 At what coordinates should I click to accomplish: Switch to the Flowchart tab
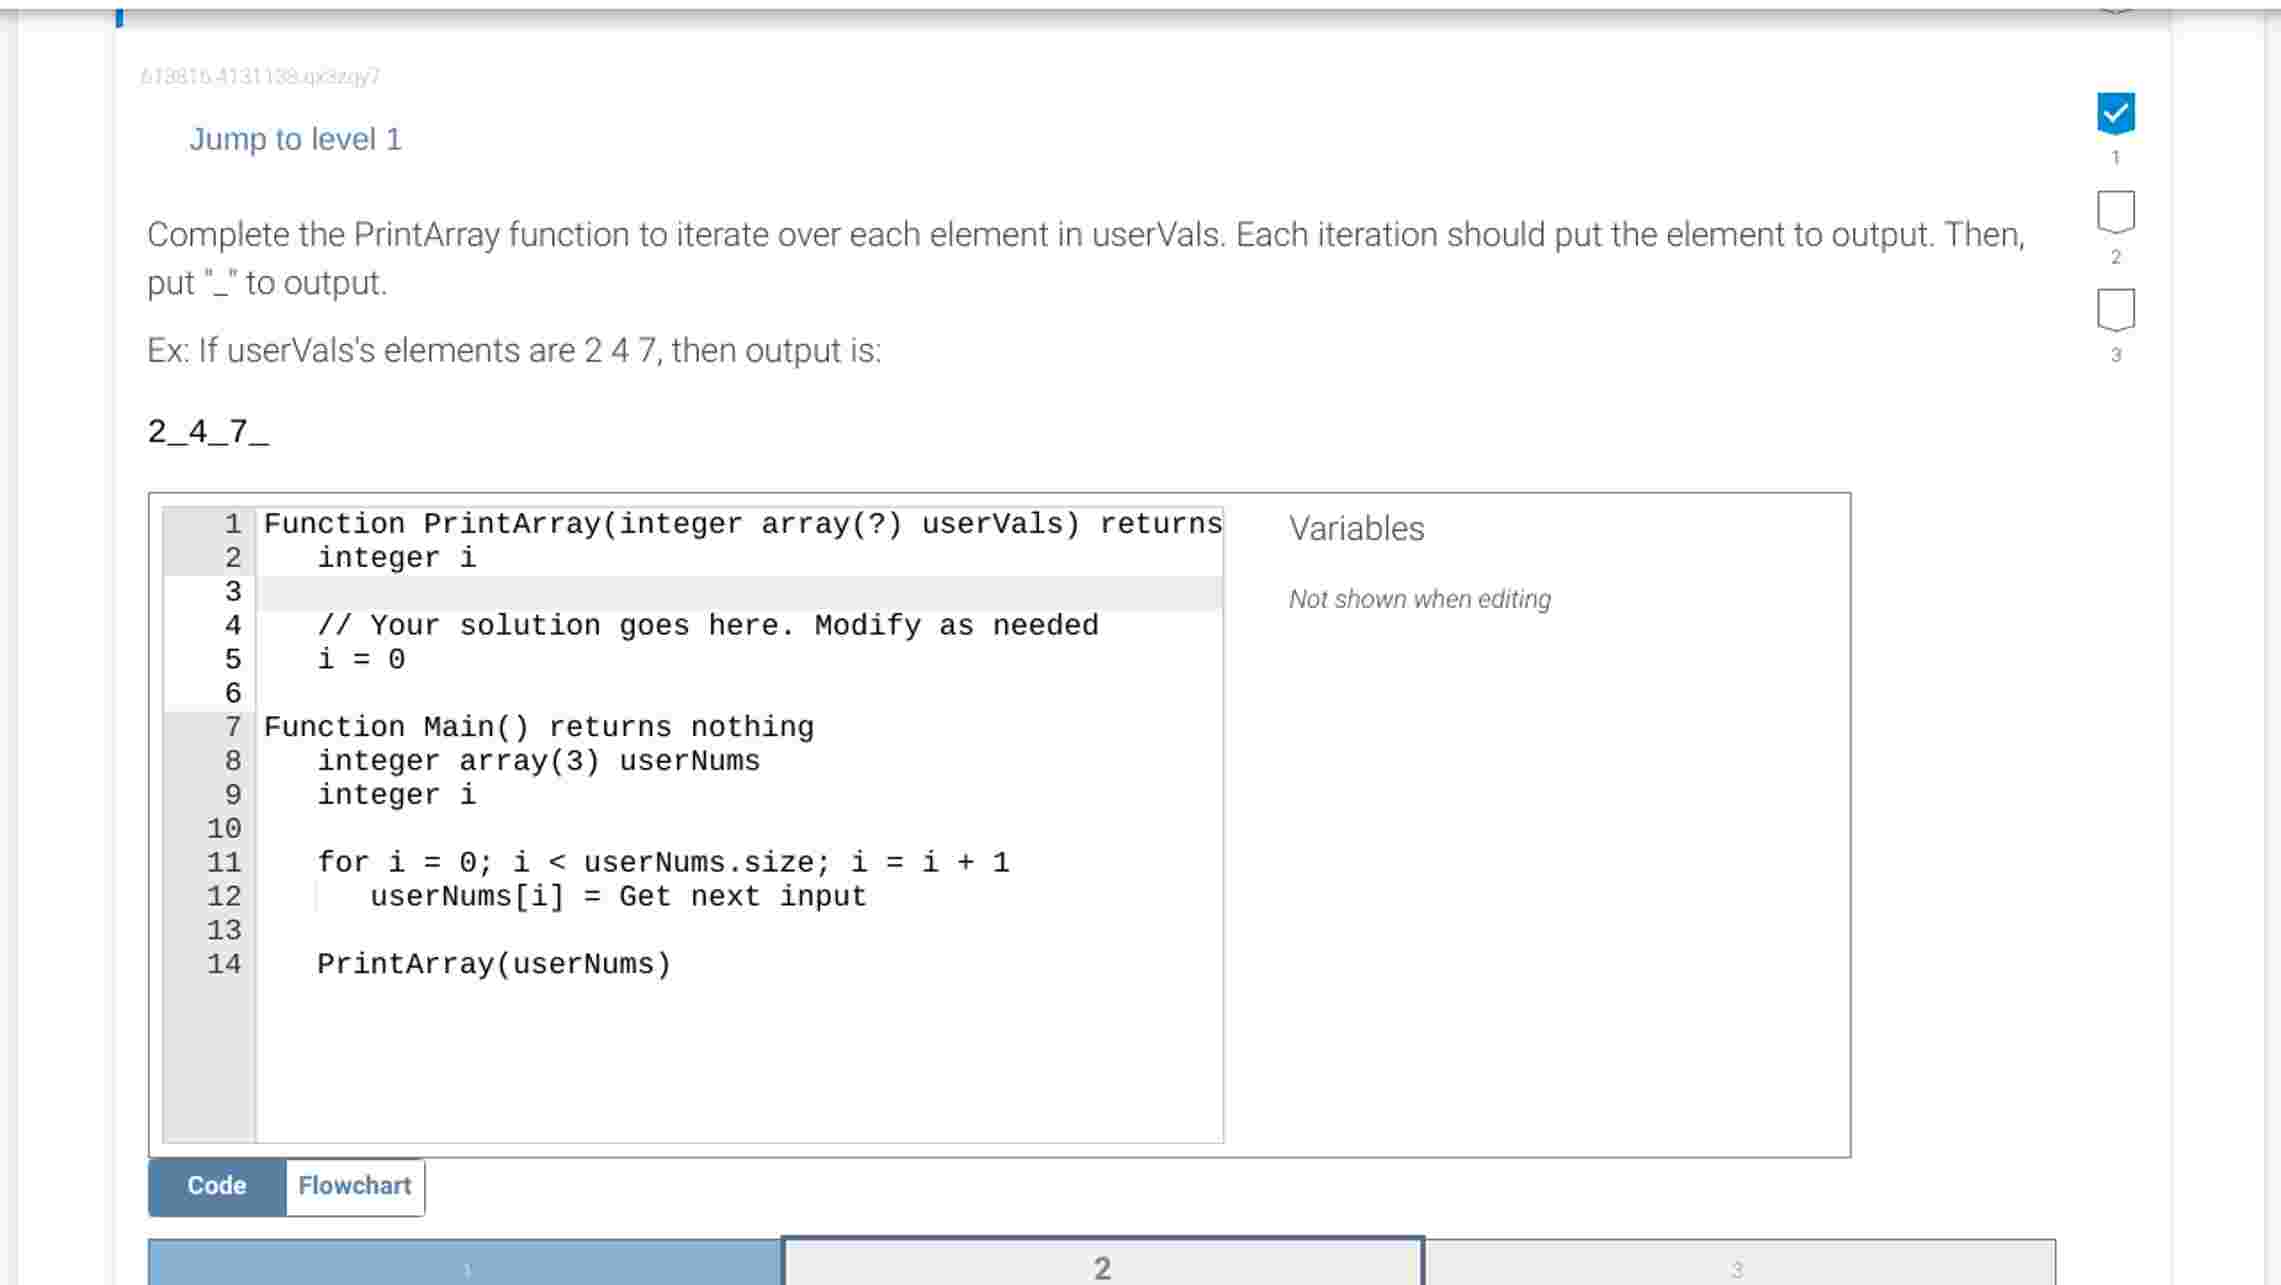[353, 1185]
